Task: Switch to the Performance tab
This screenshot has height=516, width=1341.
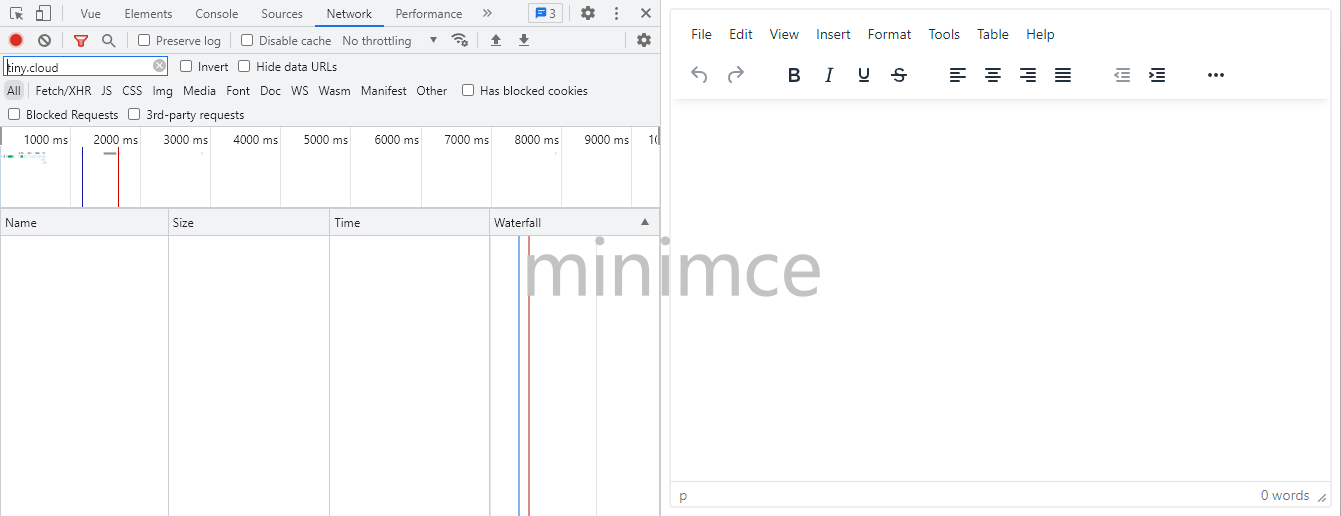Action: [x=429, y=13]
